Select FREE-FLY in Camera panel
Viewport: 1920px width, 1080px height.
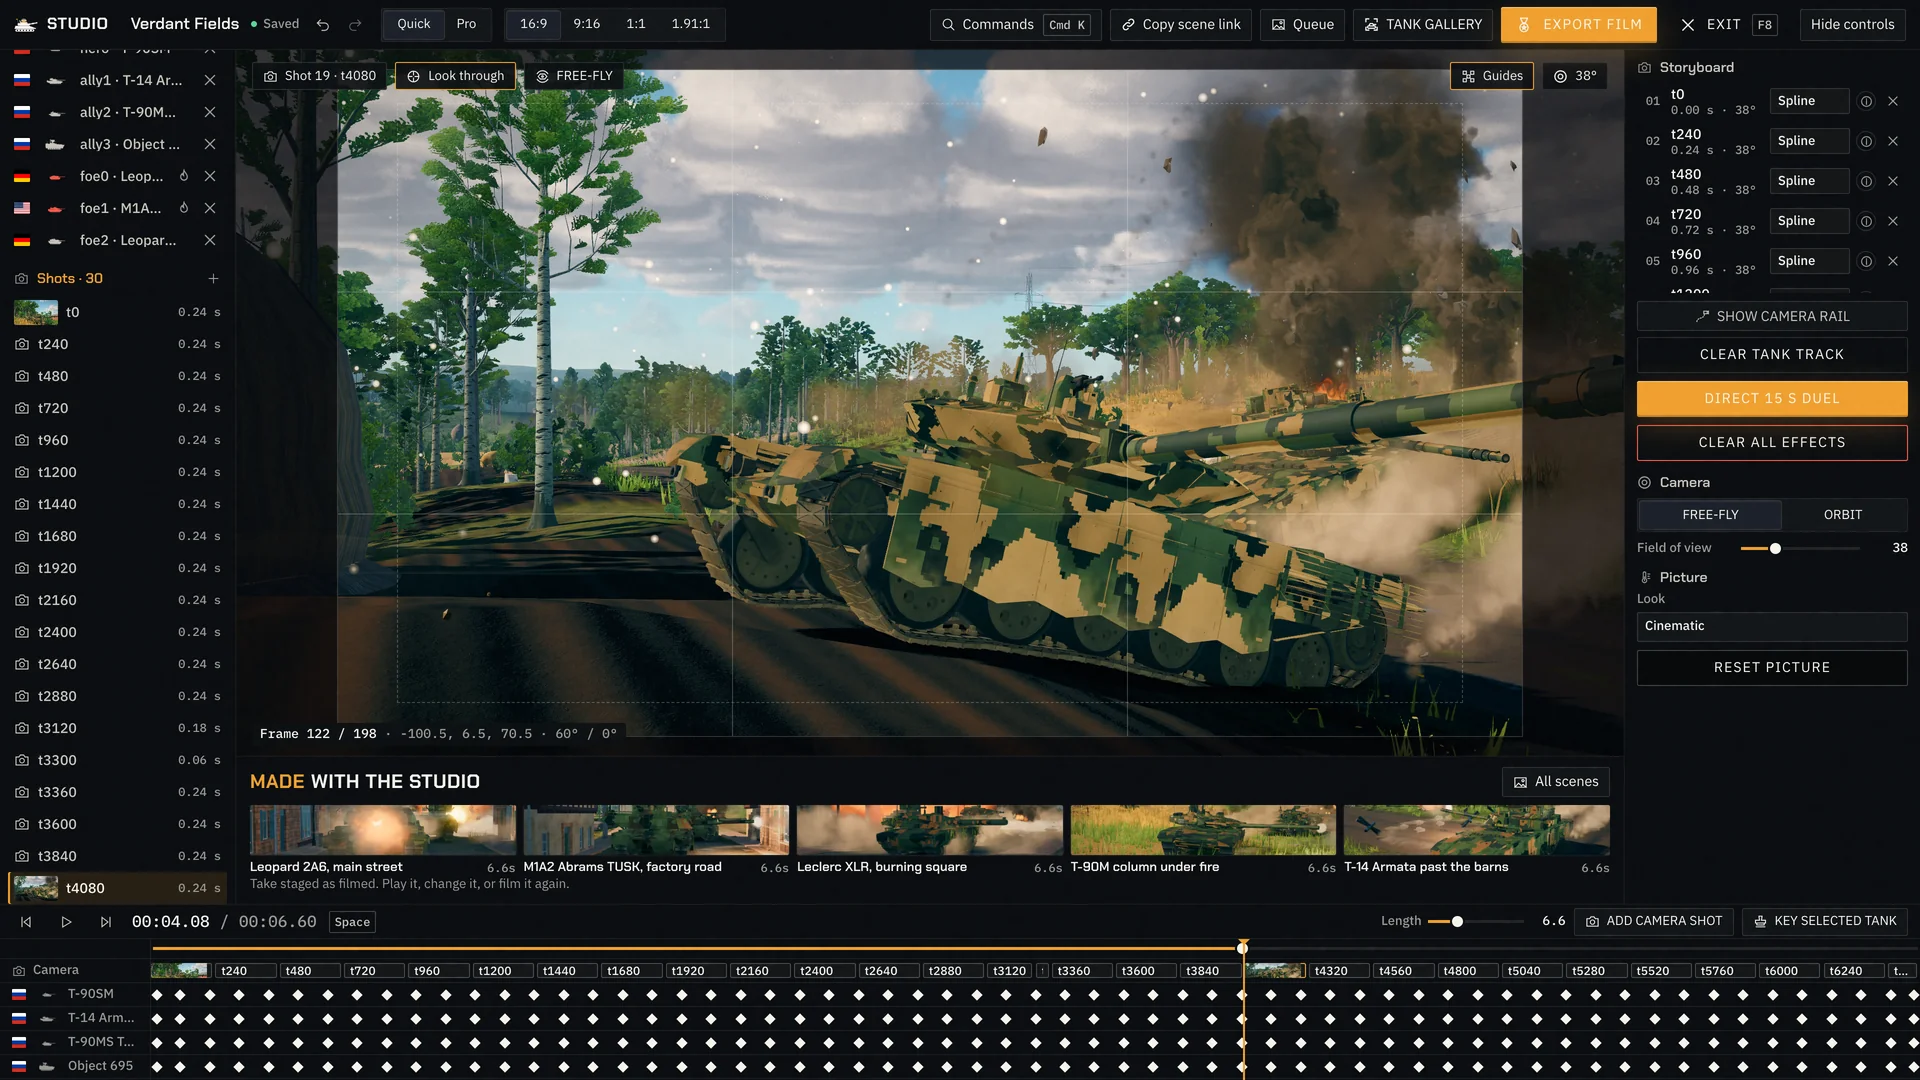(x=1710, y=515)
